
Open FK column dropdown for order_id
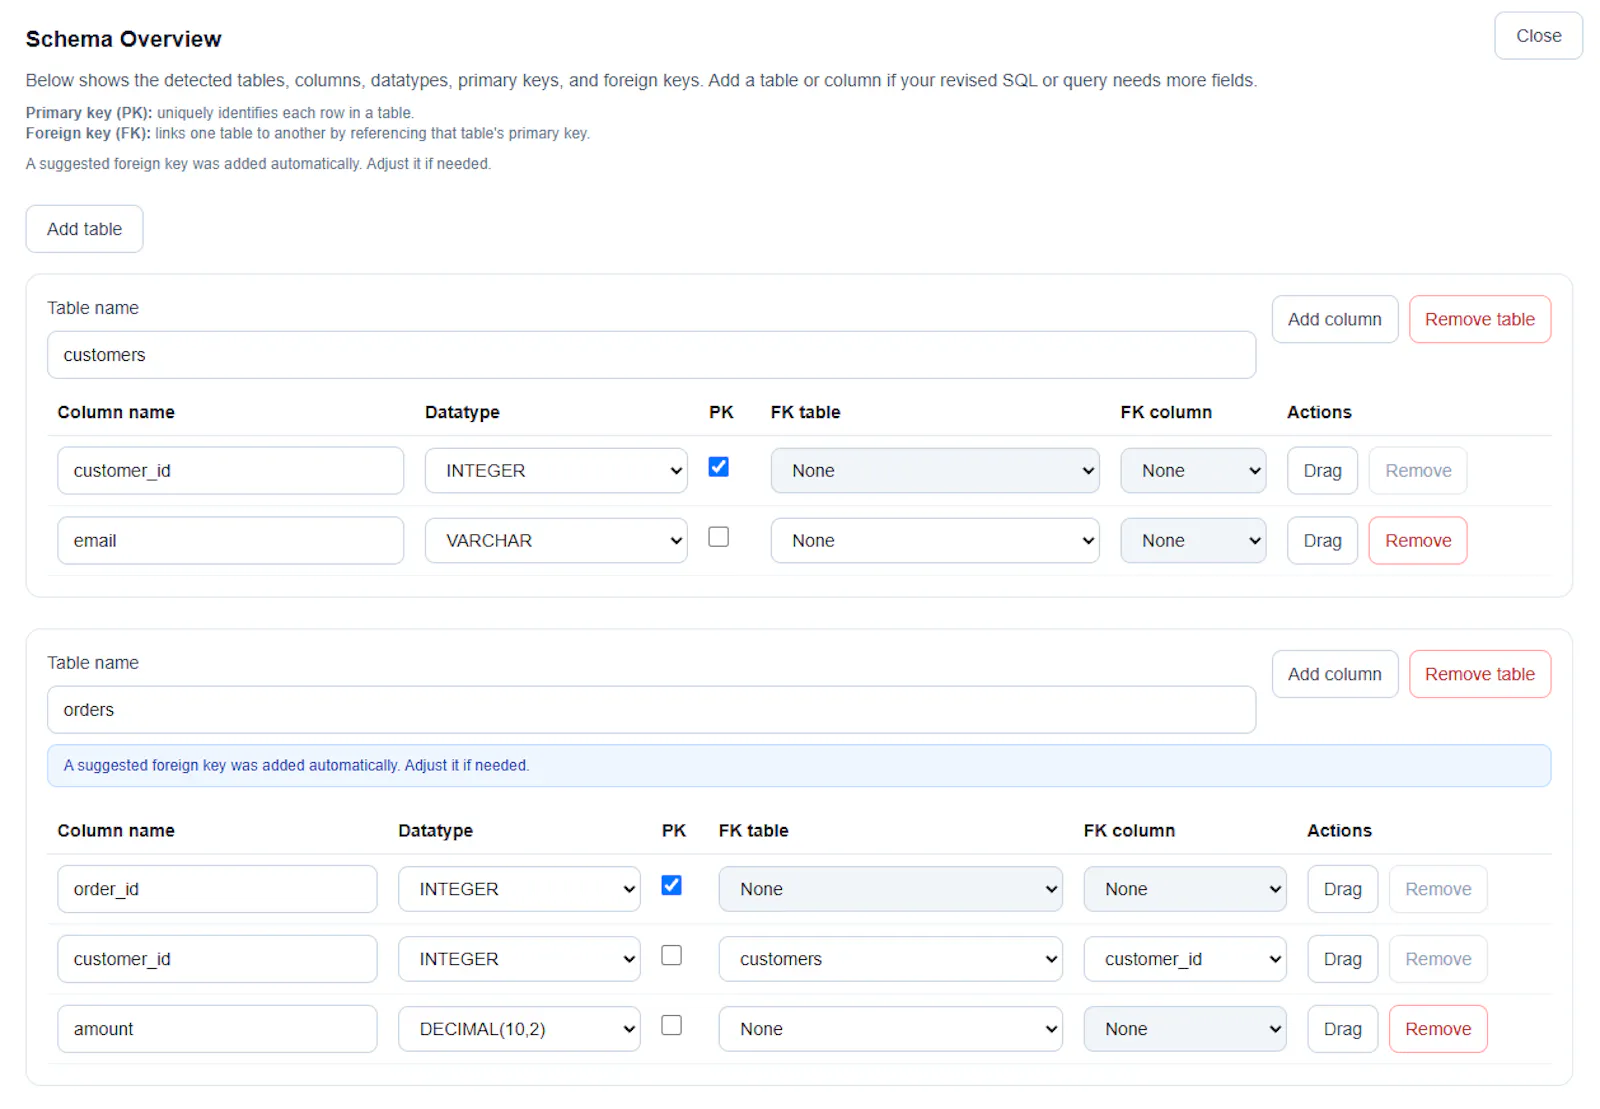click(x=1185, y=889)
